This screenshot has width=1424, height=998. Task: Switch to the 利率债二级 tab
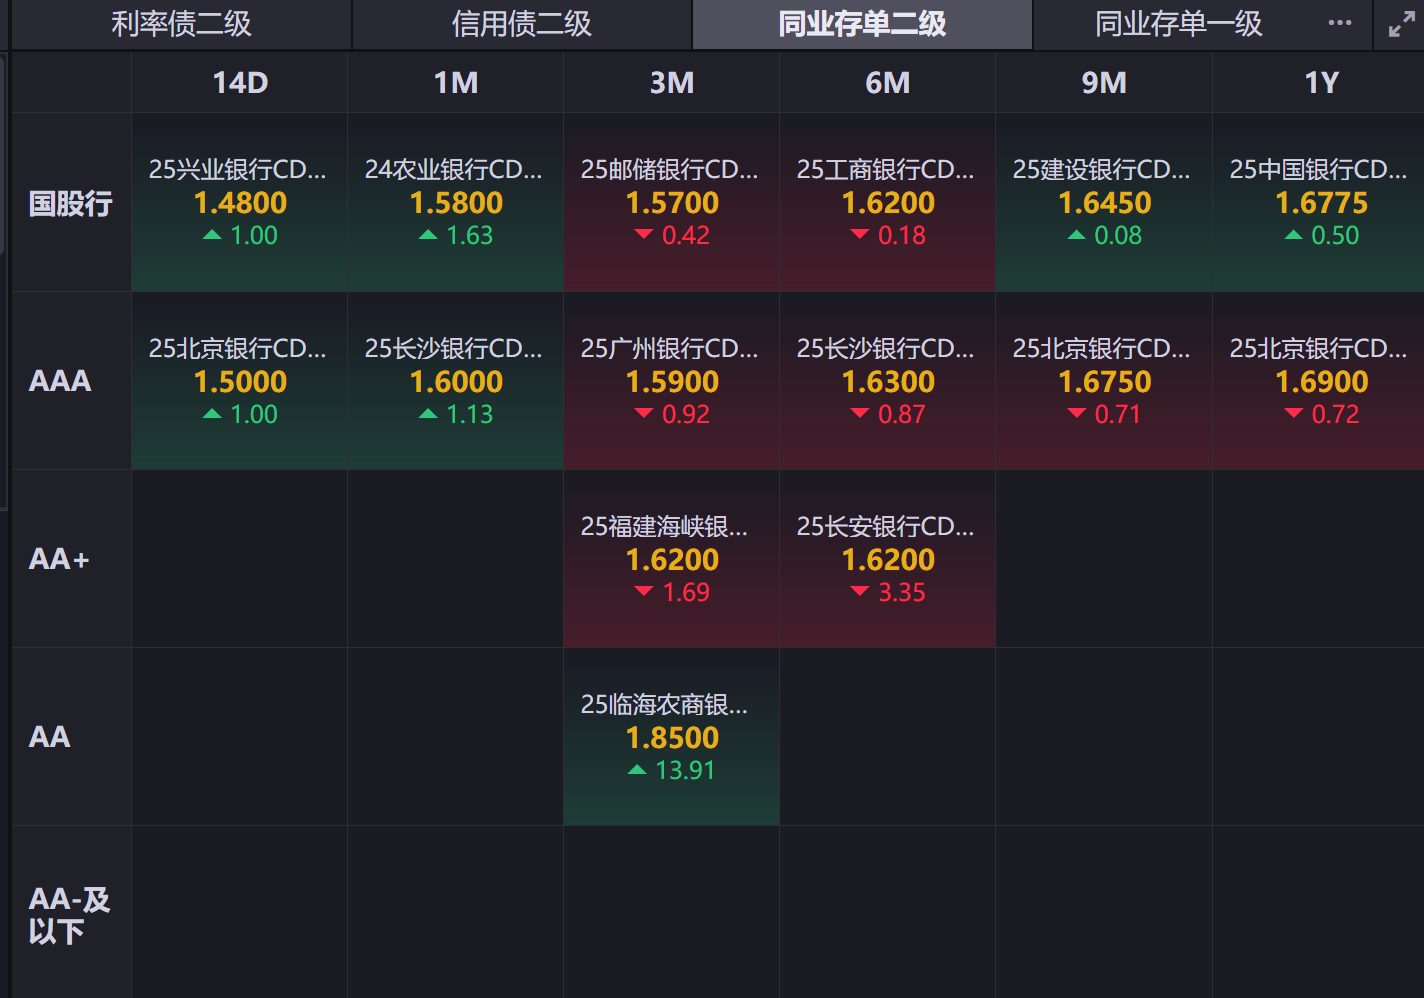(x=181, y=24)
